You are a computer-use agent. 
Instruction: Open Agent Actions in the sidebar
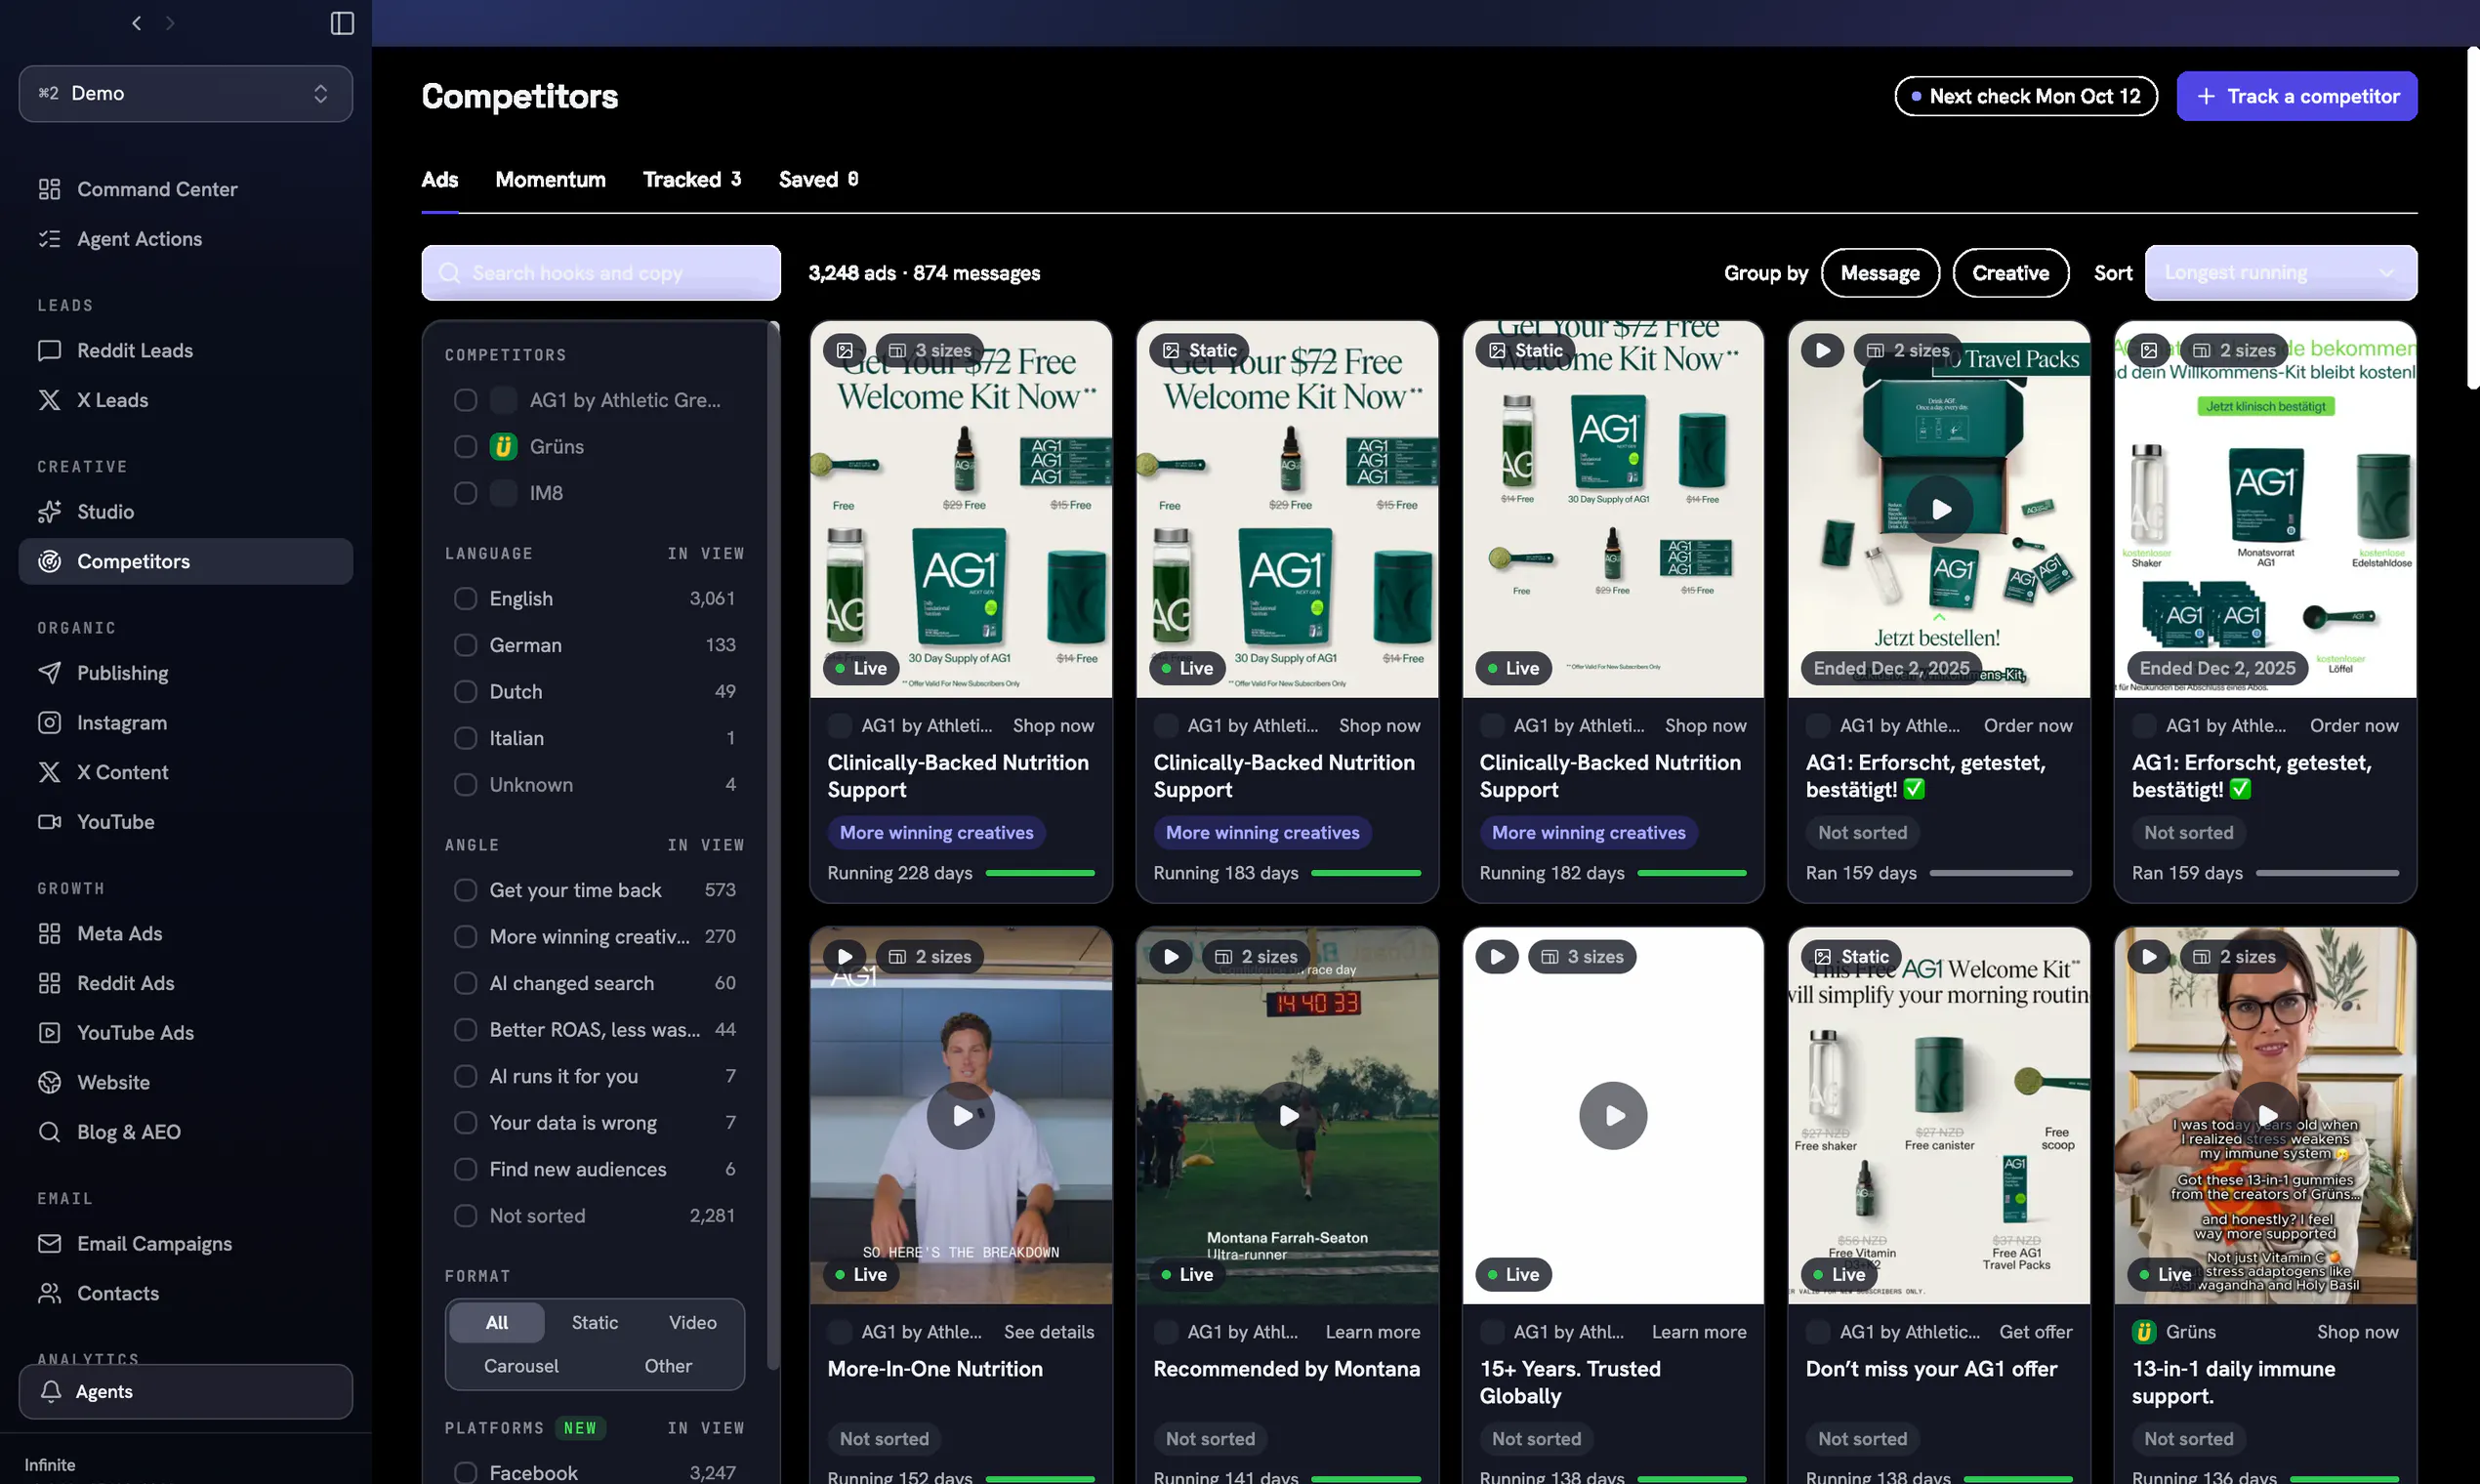[185, 239]
